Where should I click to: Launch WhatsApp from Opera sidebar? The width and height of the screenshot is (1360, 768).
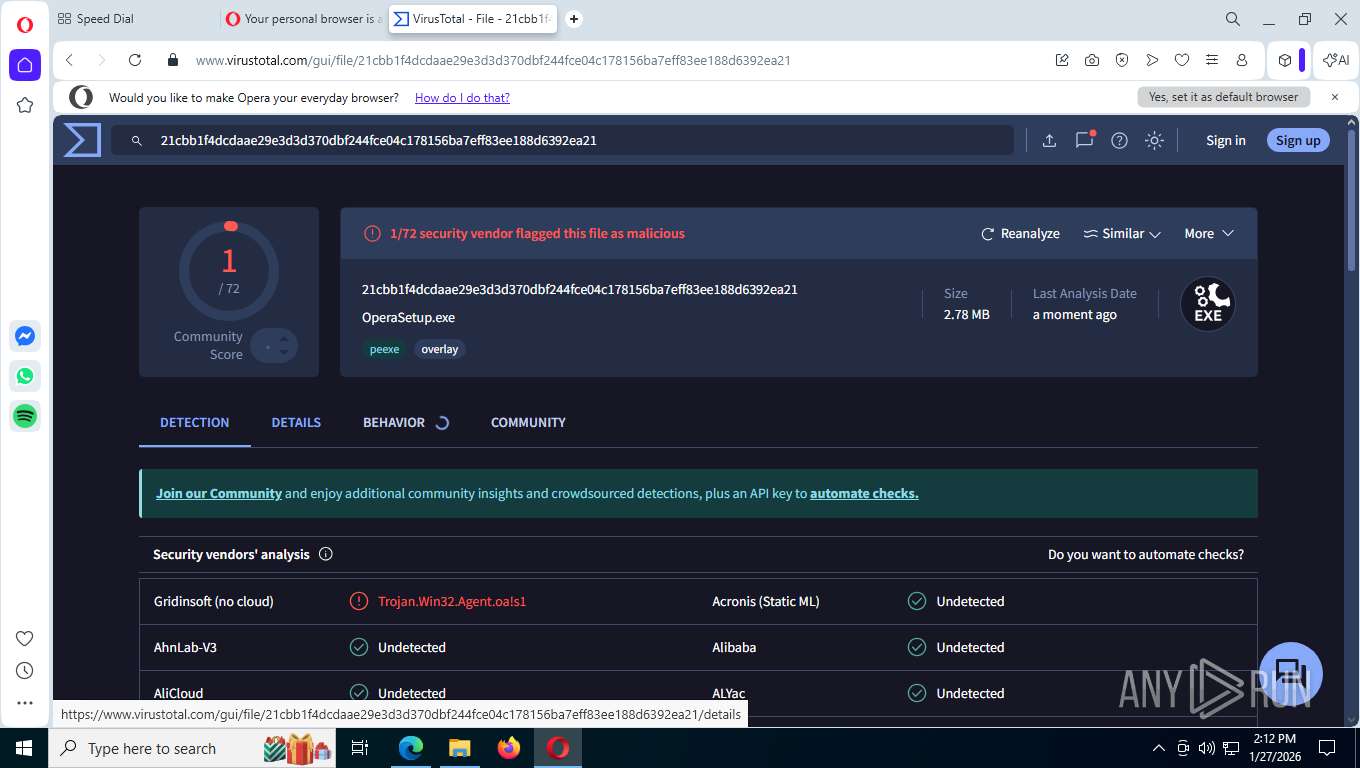[25, 376]
